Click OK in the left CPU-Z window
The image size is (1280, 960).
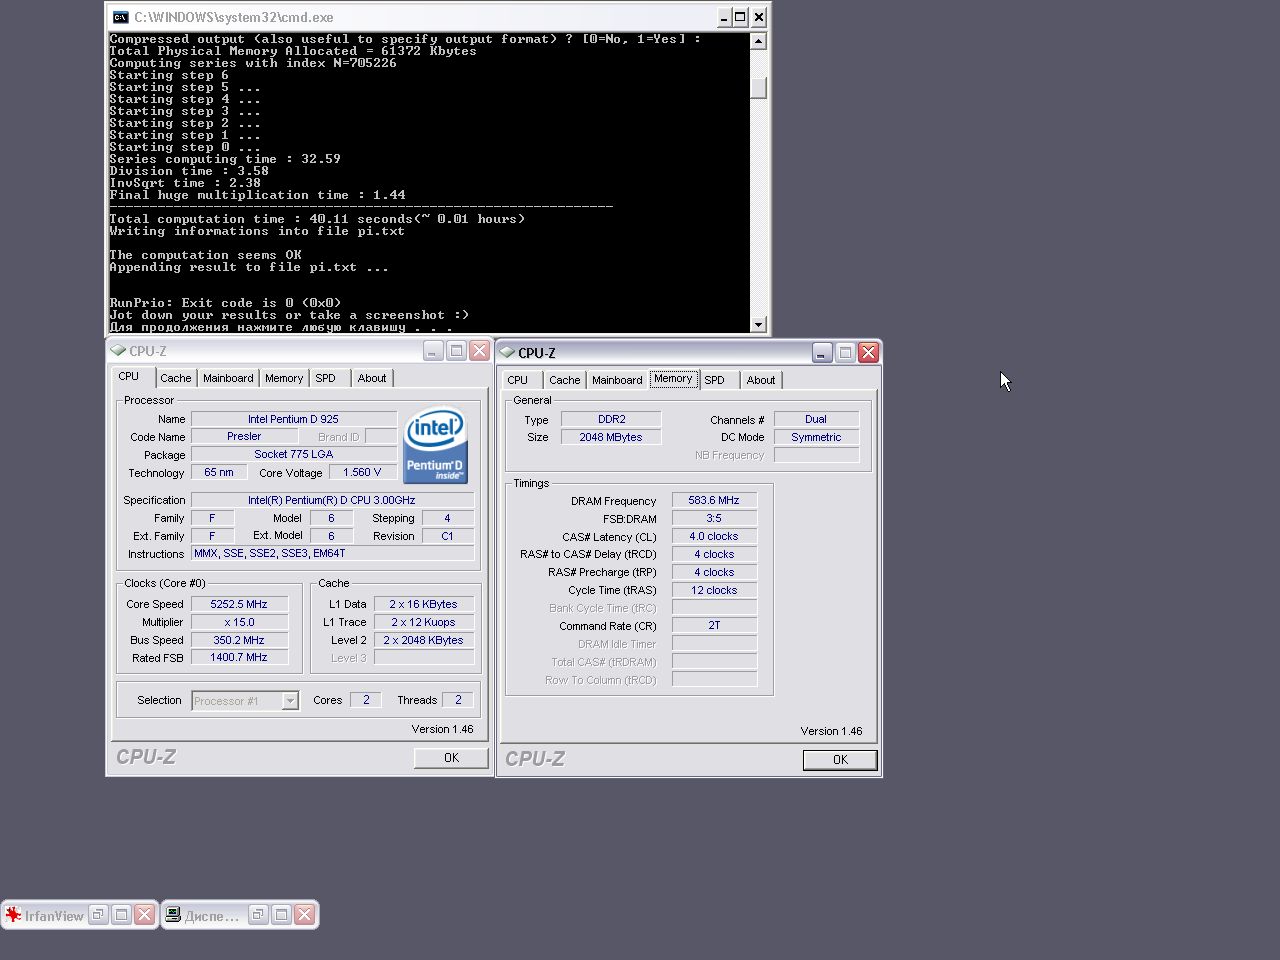click(x=451, y=758)
